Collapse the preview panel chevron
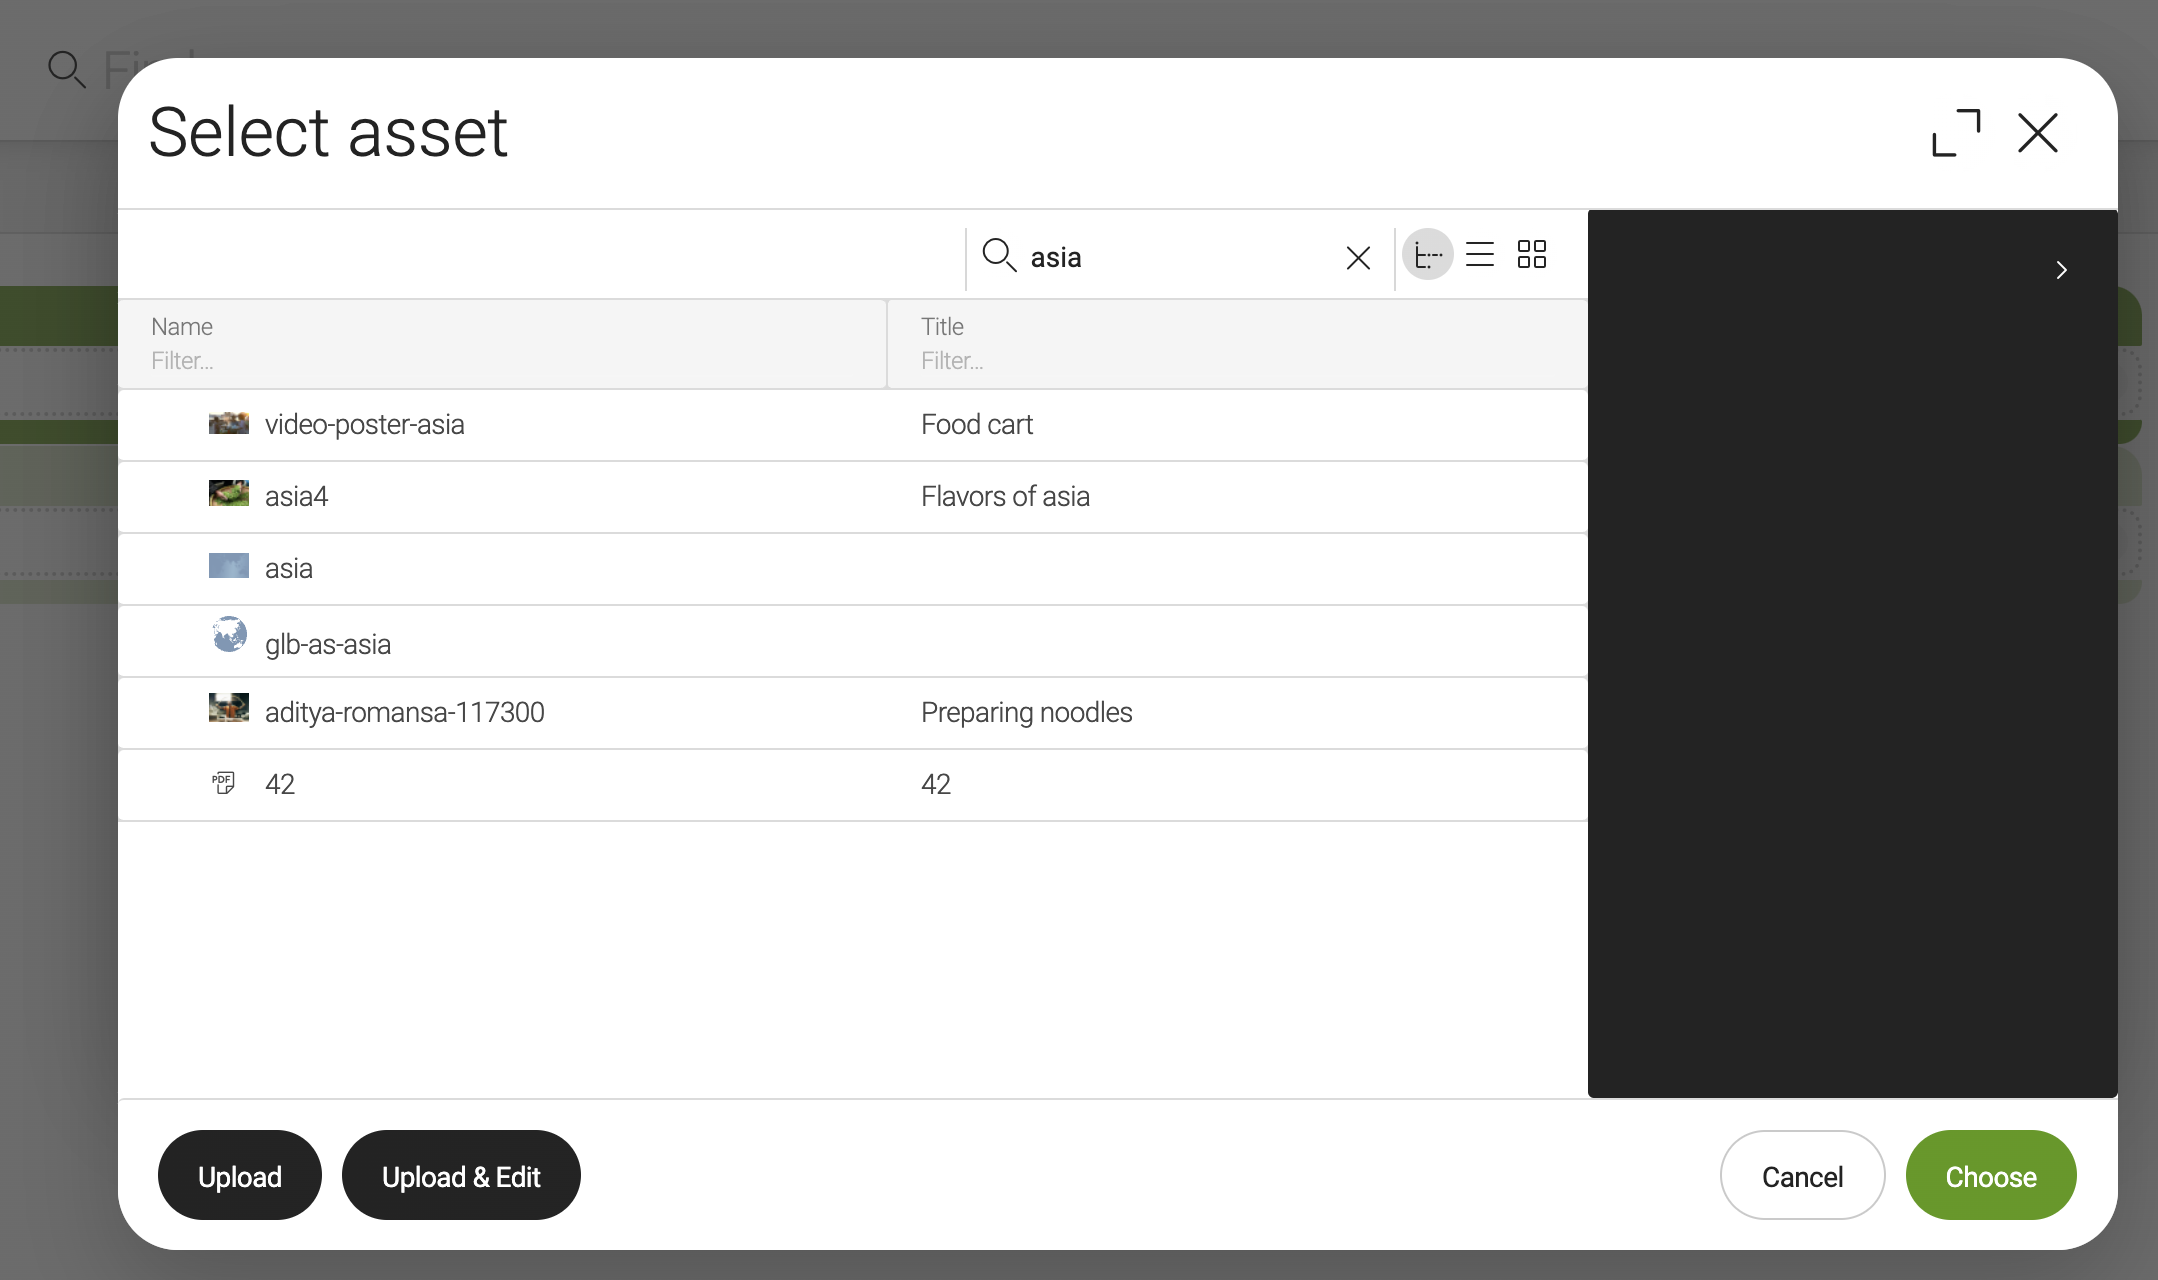 [2061, 270]
